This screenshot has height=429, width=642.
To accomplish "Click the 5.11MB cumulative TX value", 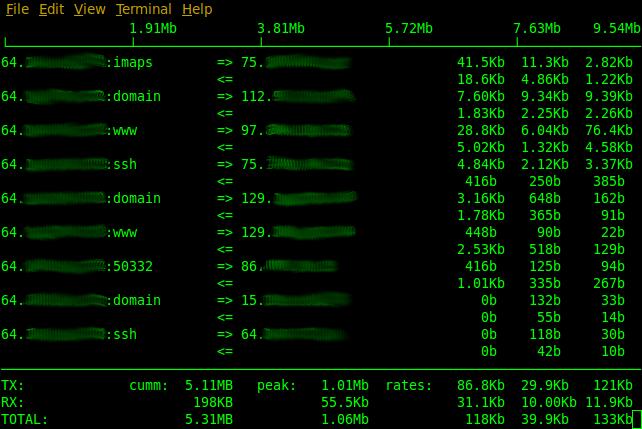I will (x=209, y=385).
